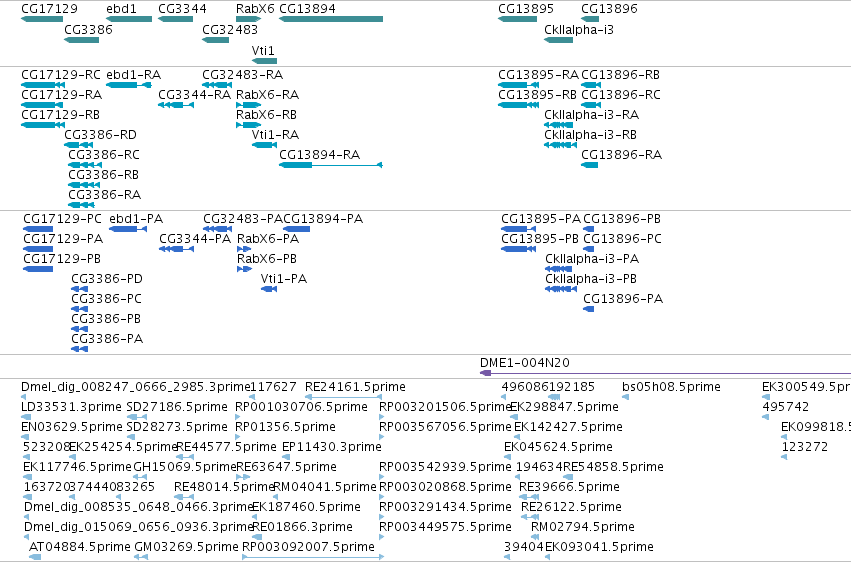Open the RabX6 gene feature in top track
The height and width of the screenshot is (562, 851).
click(249, 19)
